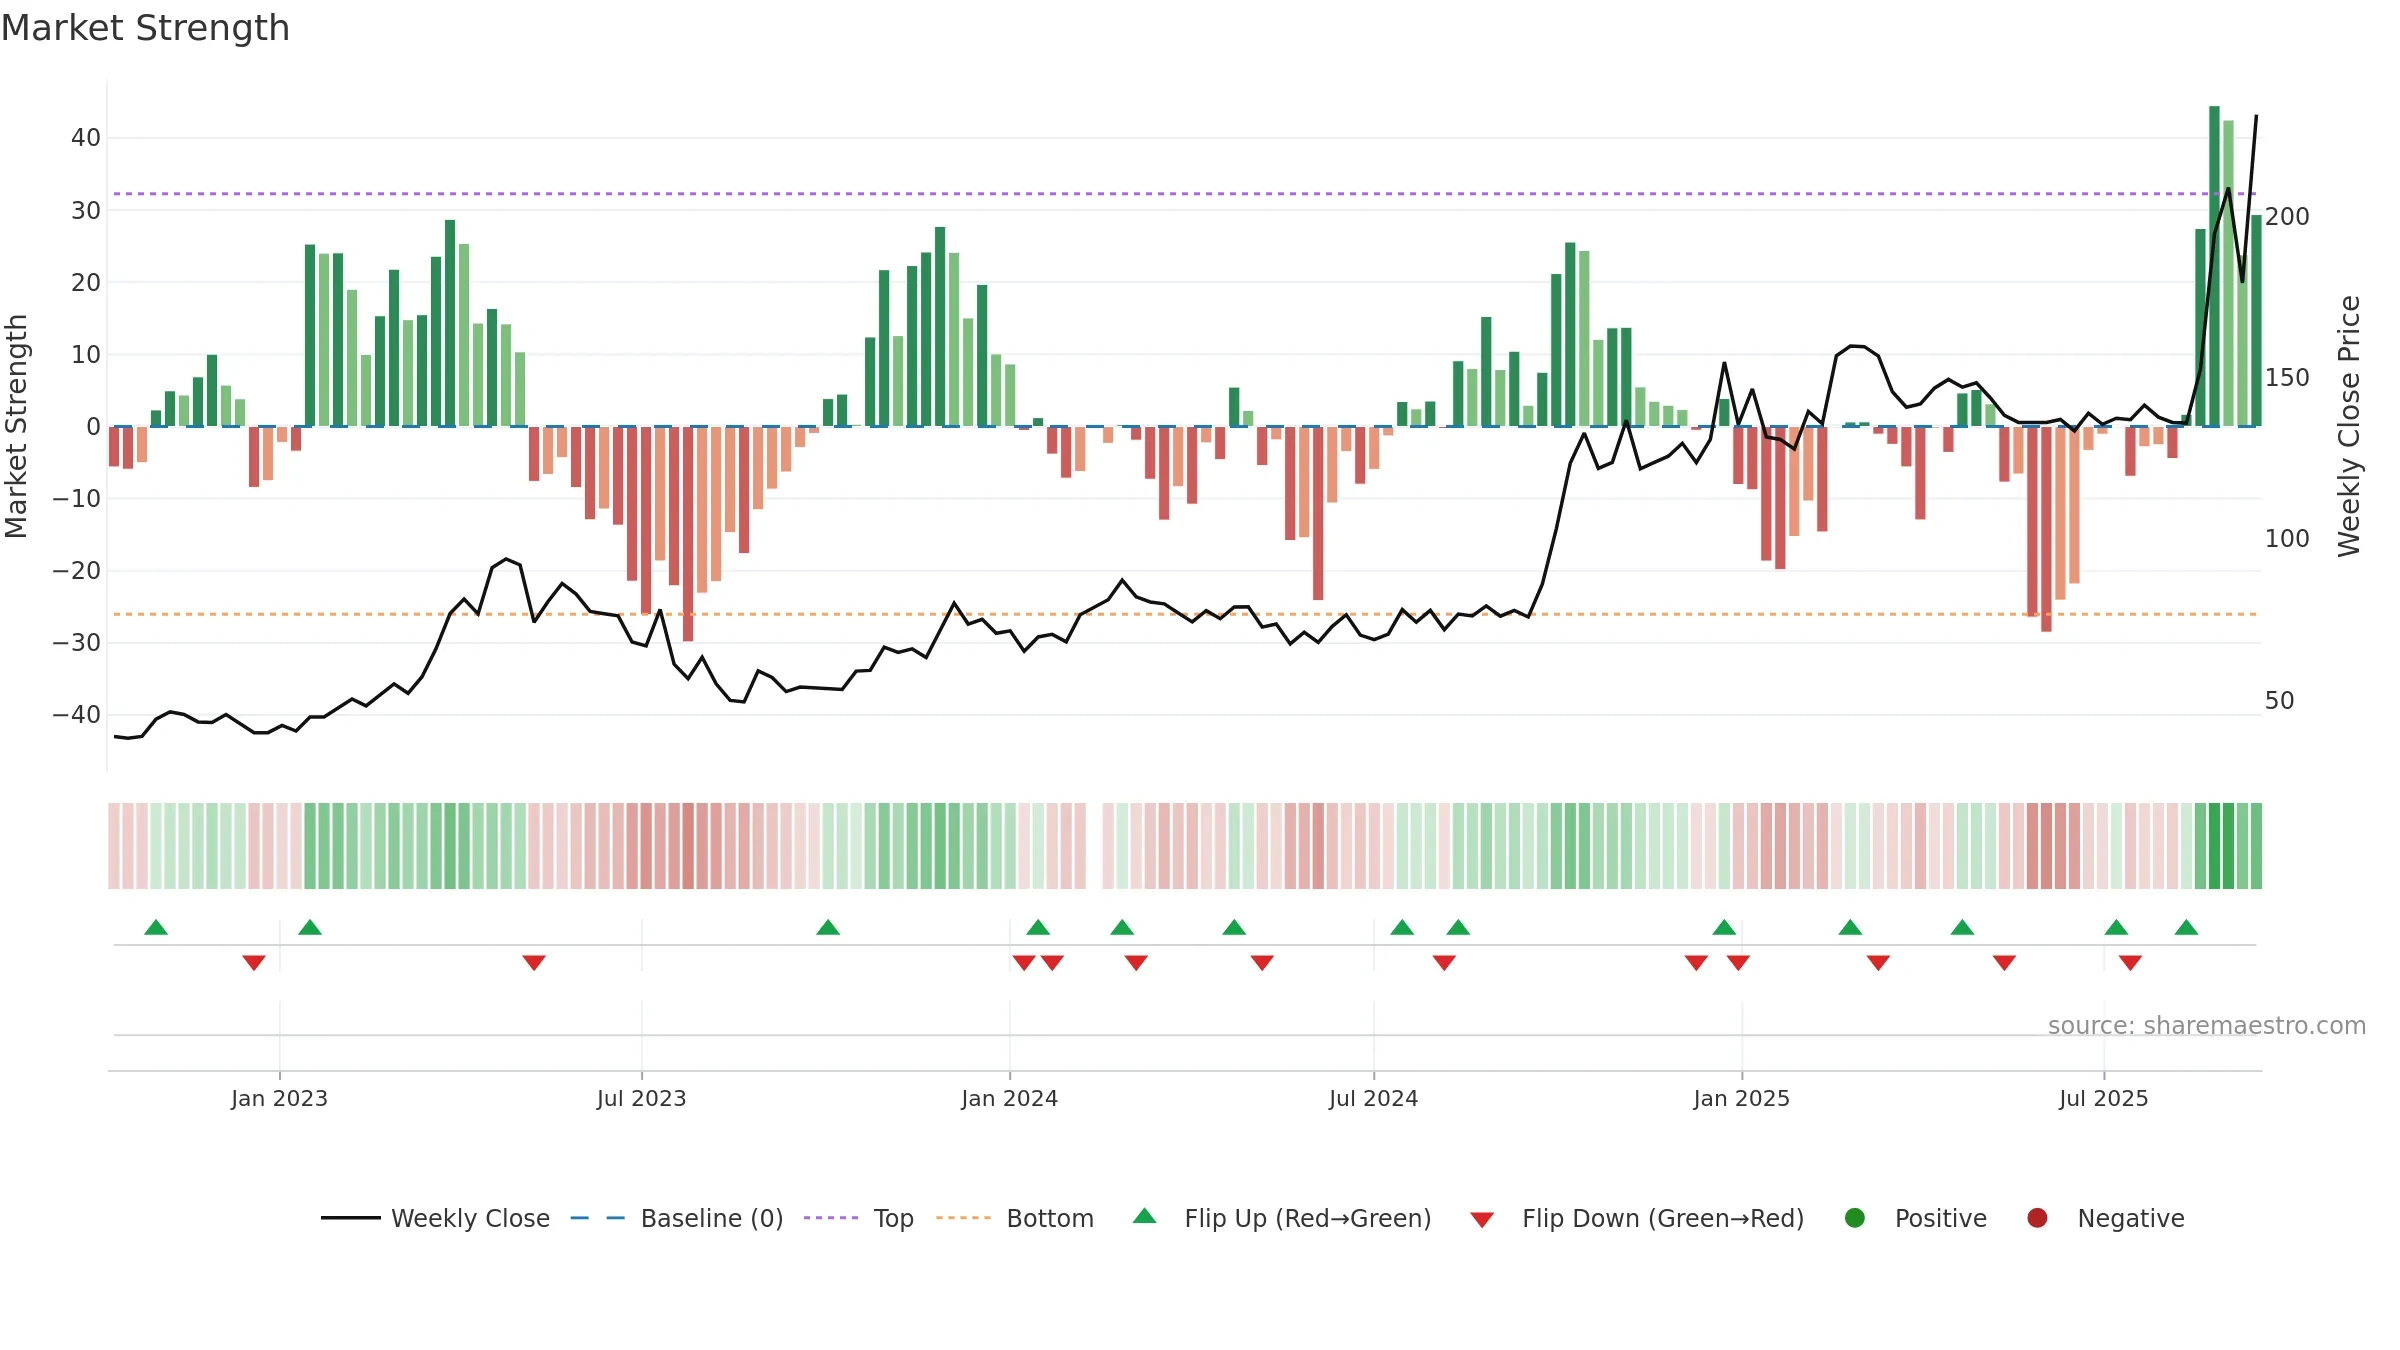Click the Jan 2025 x-axis label
This screenshot has height=1350, width=2400.
1742,1098
